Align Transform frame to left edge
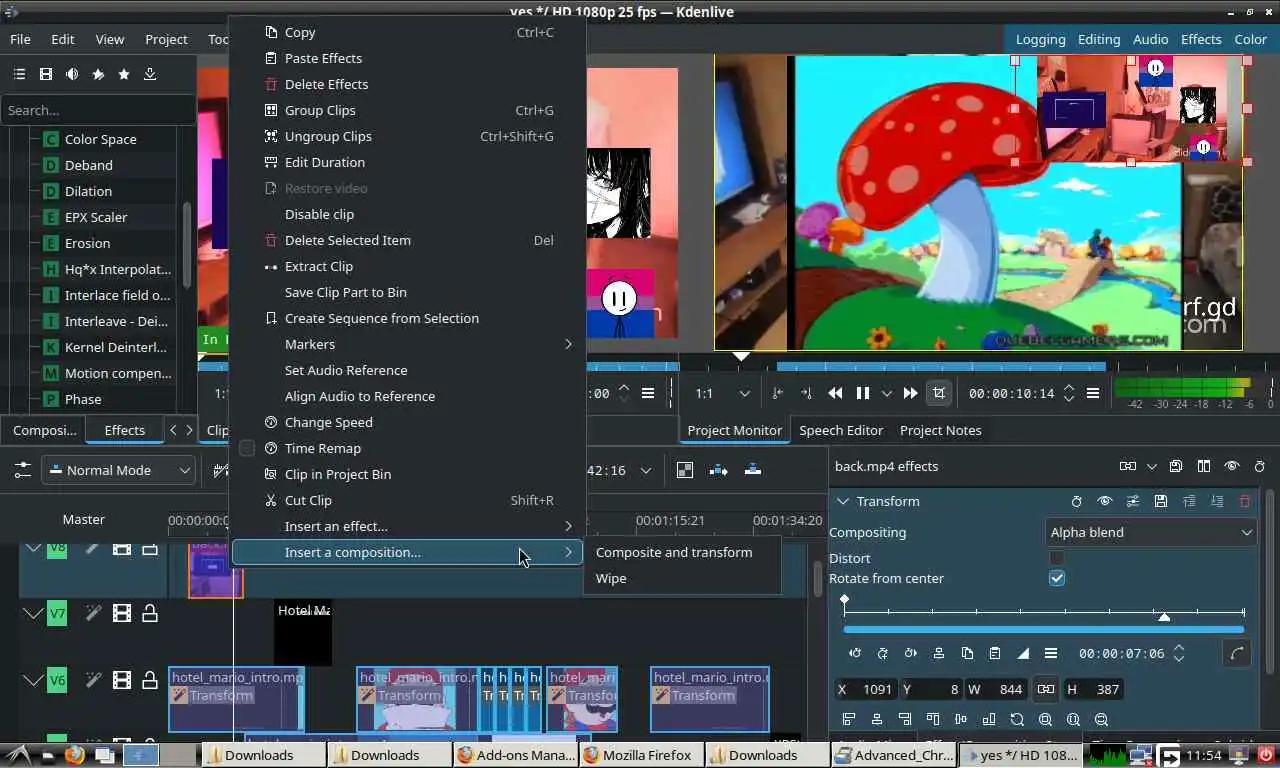Viewport: 1280px width, 768px height. [849, 719]
